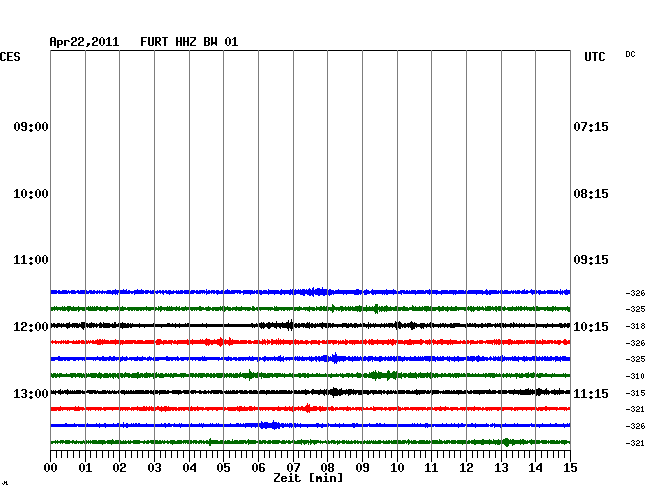Click minute tick label "06"
Screen dimensions: 650x494
(258, 468)
